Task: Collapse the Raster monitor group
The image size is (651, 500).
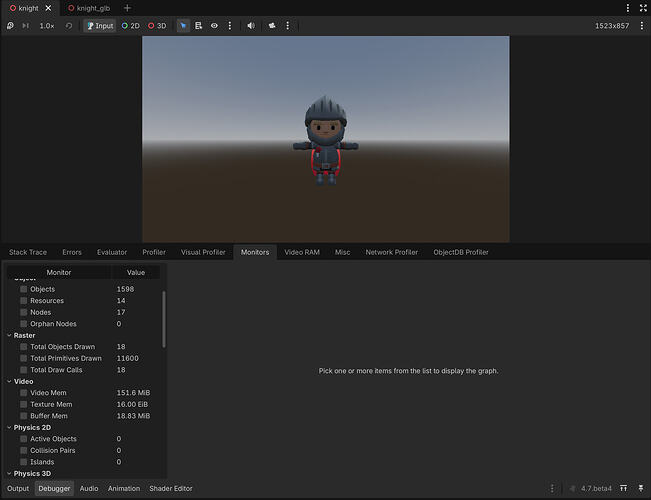Action: [9, 335]
